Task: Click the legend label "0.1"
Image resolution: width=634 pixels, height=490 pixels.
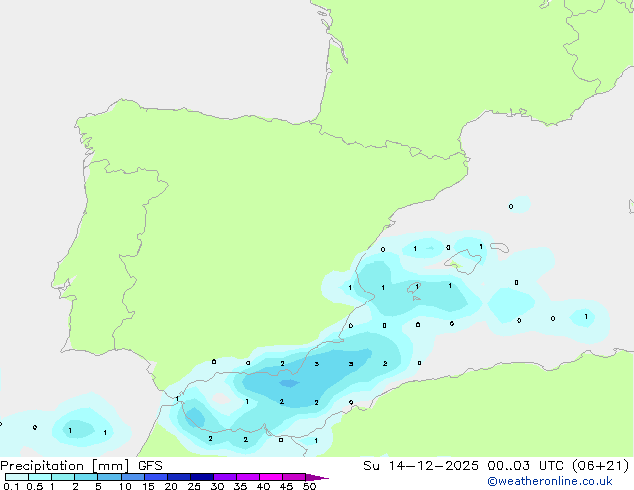Action: tap(11, 486)
